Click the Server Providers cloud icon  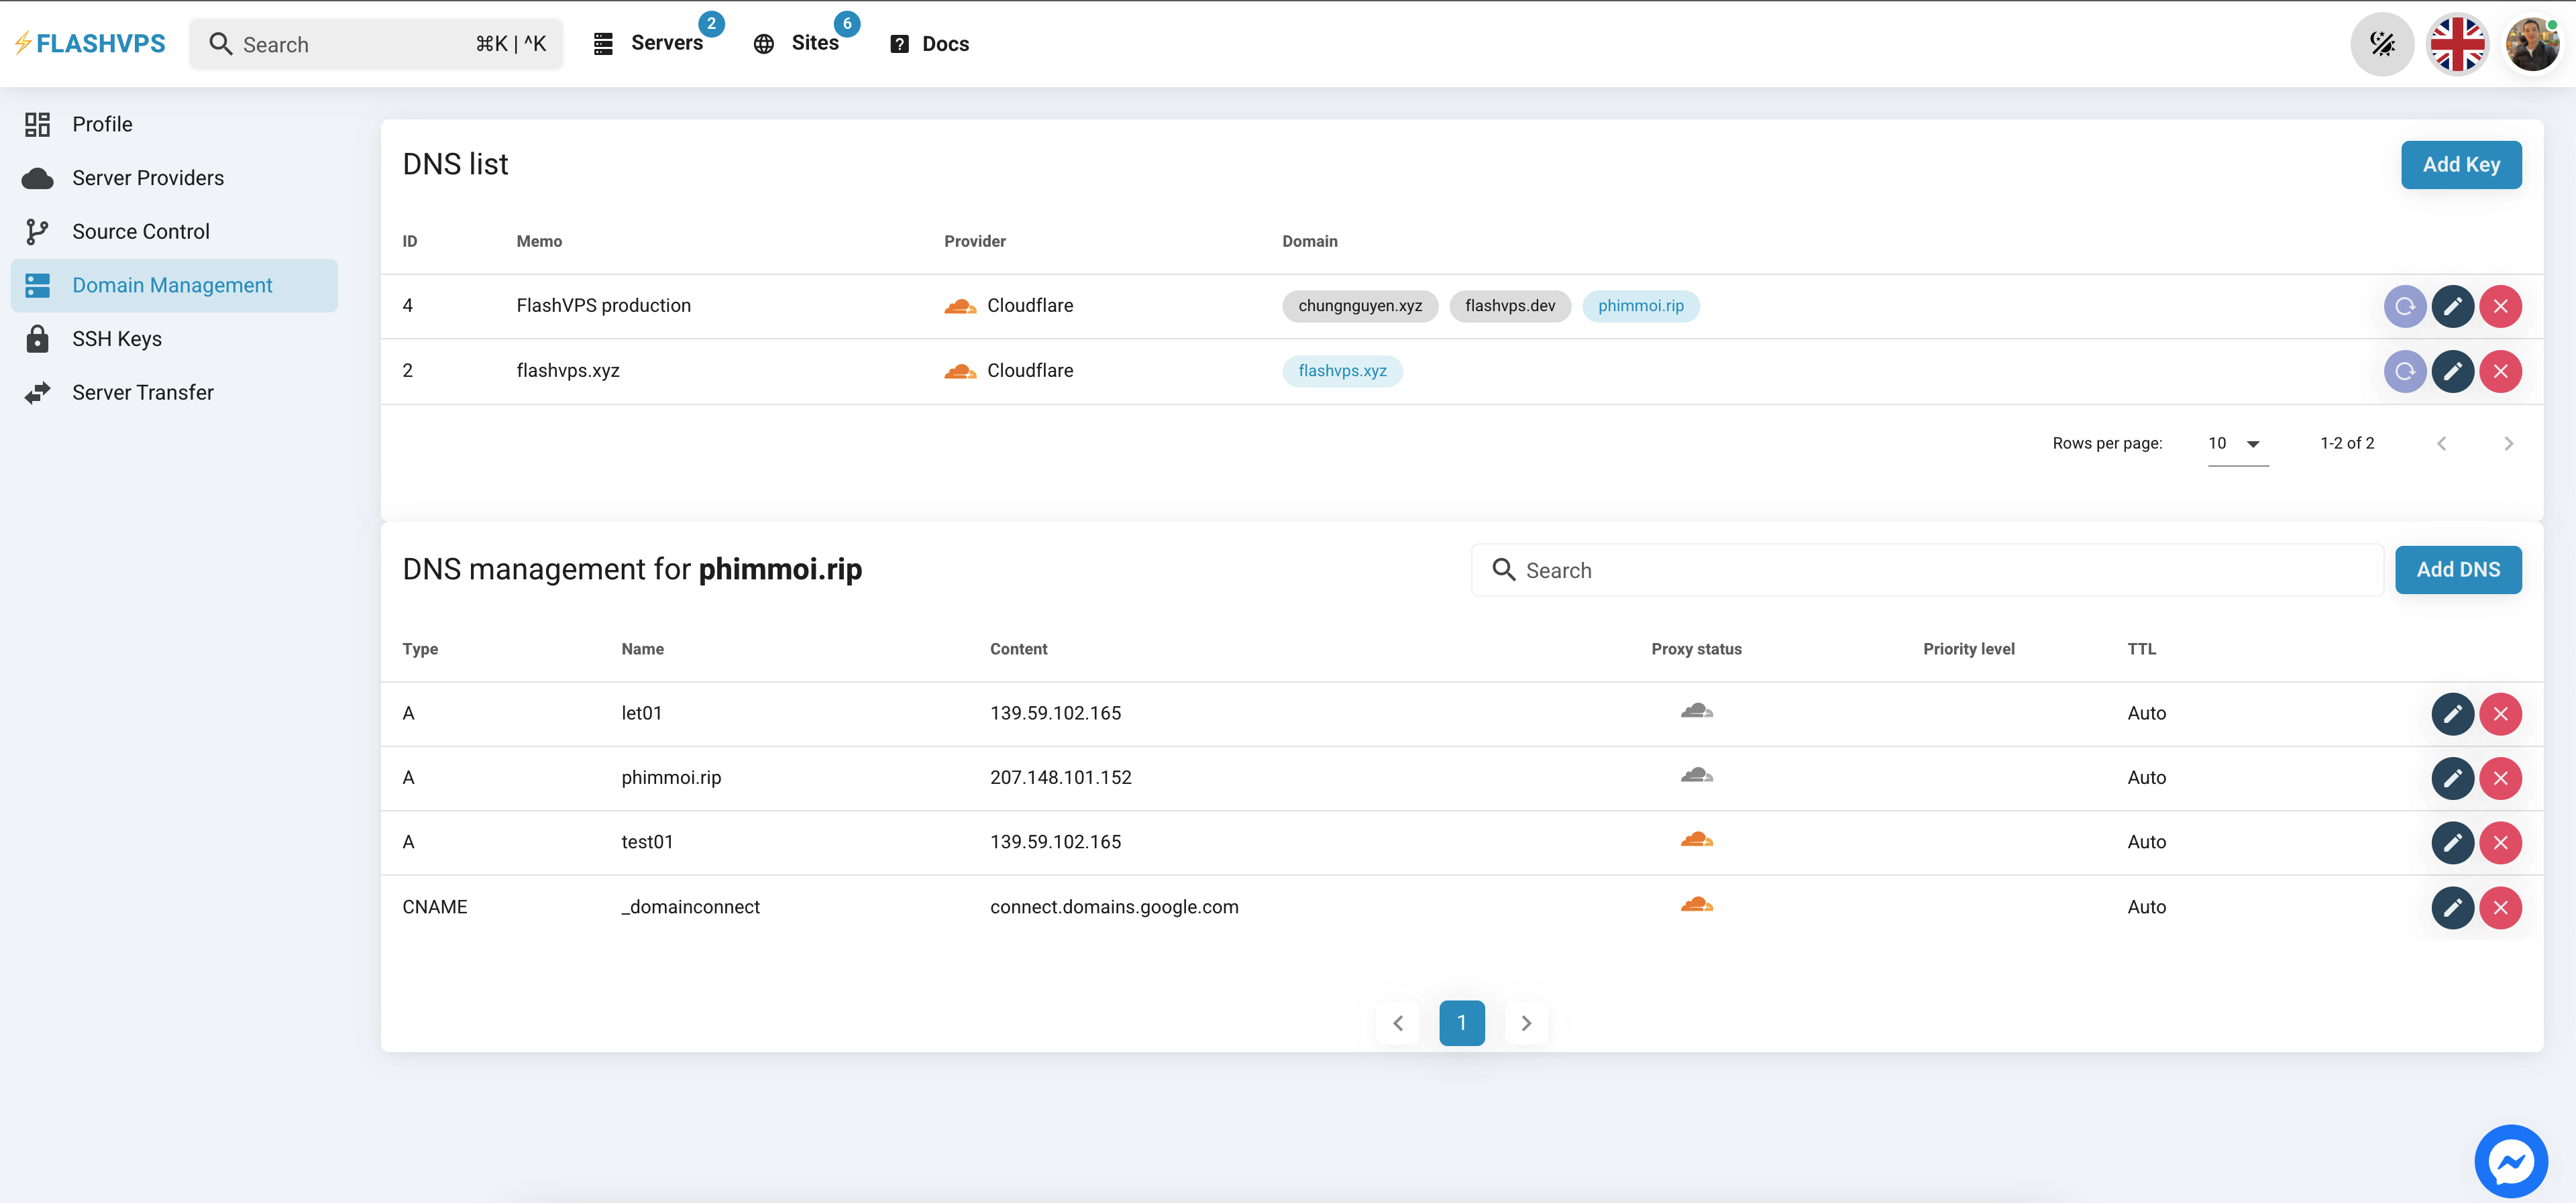click(38, 177)
